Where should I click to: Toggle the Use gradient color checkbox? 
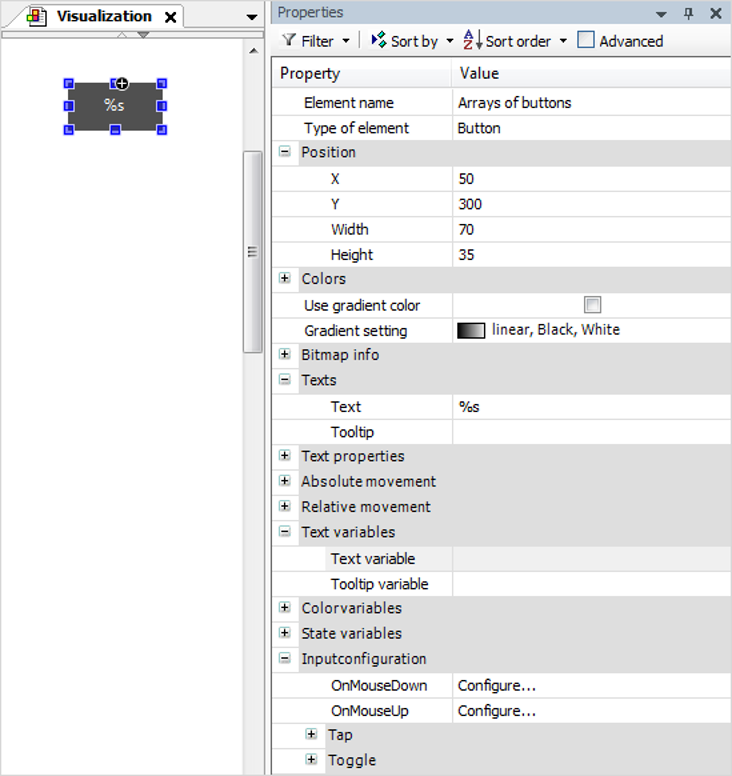click(592, 305)
